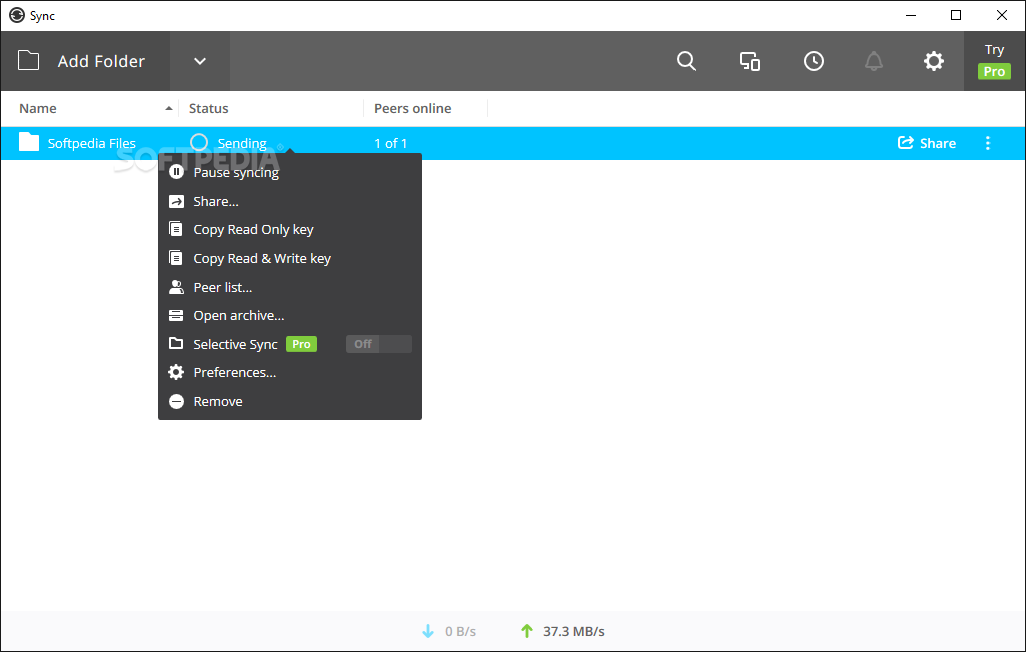Maximize the Sync window
1026x652 pixels.
click(x=956, y=15)
